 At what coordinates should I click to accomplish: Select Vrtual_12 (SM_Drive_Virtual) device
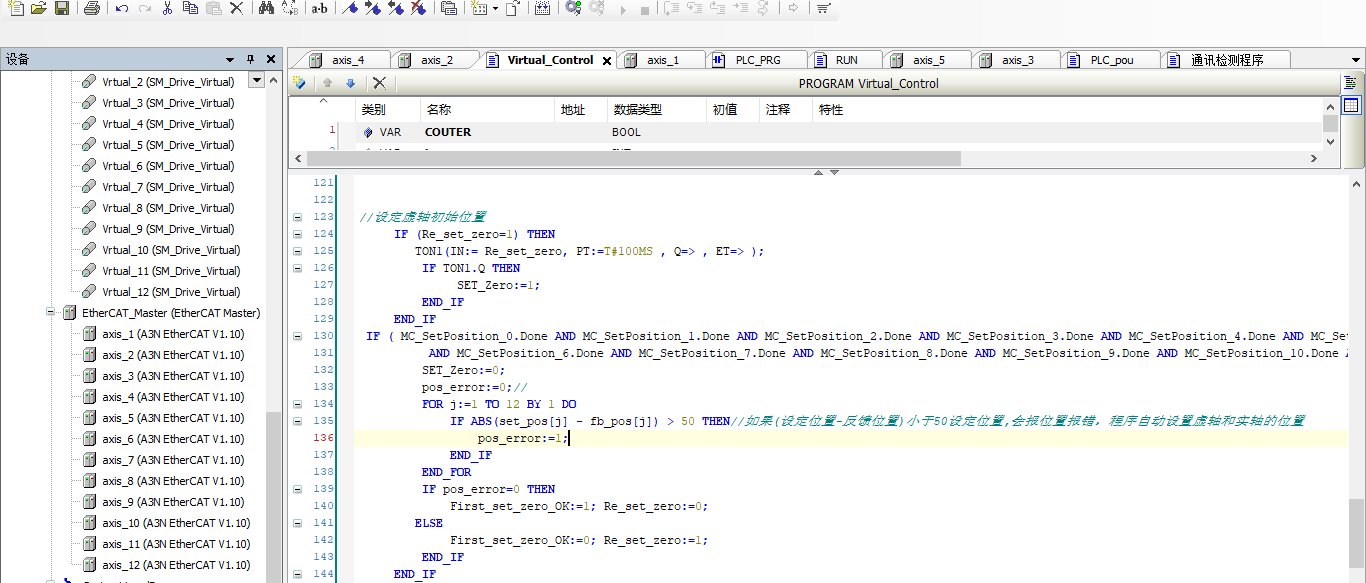click(171, 292)
